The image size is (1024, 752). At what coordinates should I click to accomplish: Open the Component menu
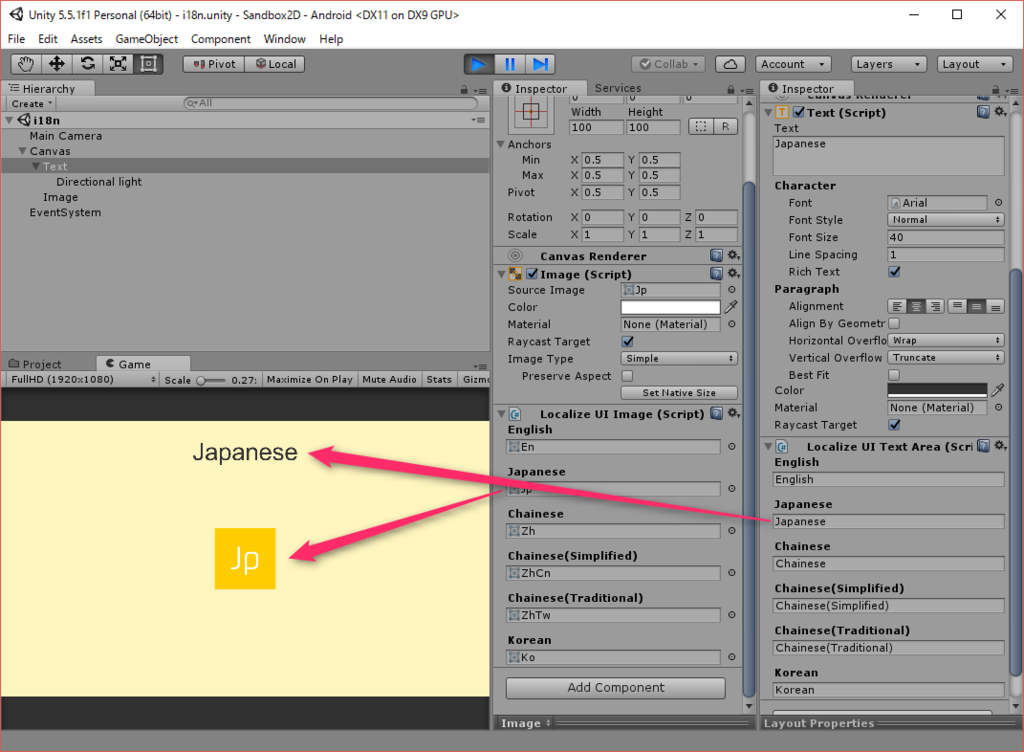pos(221,39)
